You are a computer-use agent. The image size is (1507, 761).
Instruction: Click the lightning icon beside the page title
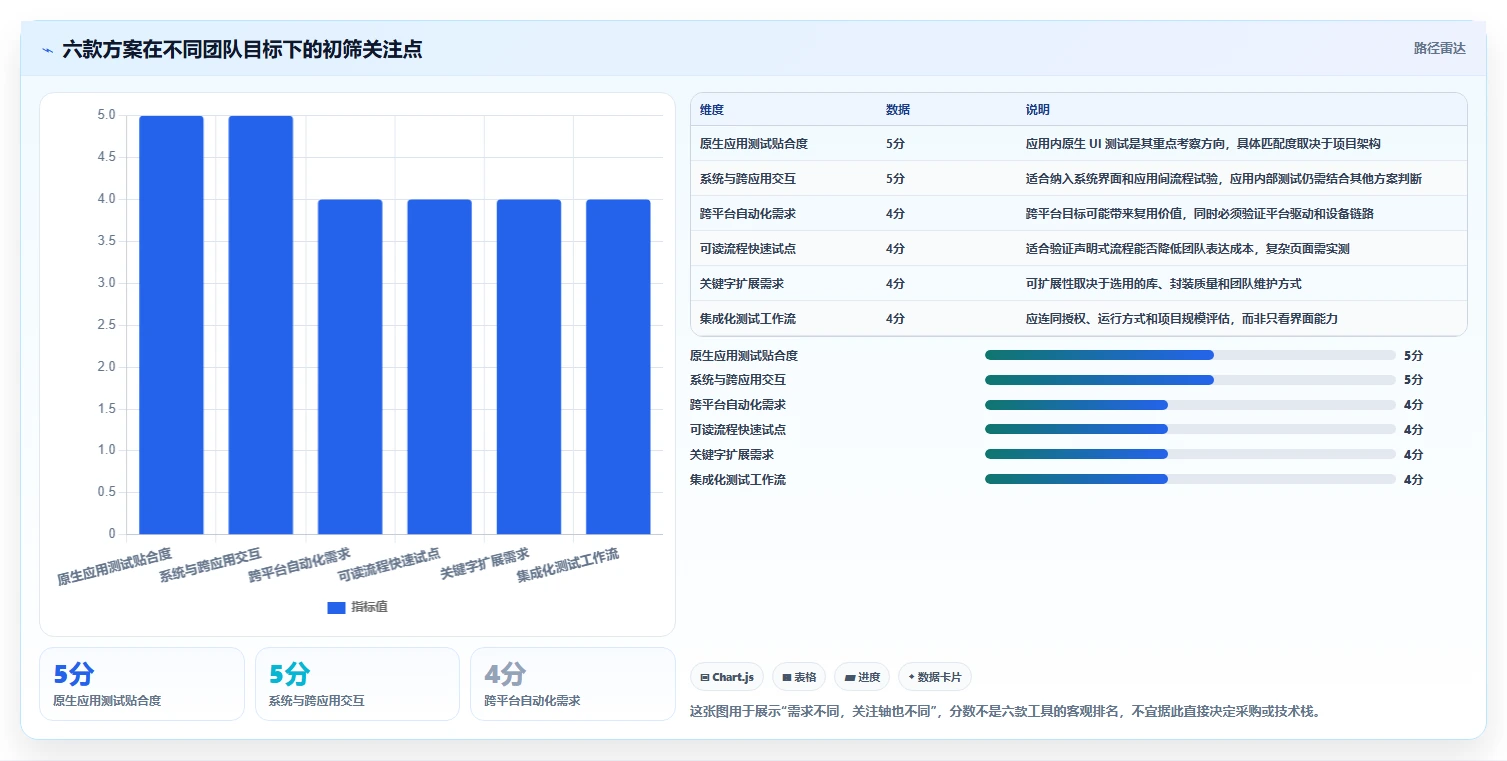48,50
